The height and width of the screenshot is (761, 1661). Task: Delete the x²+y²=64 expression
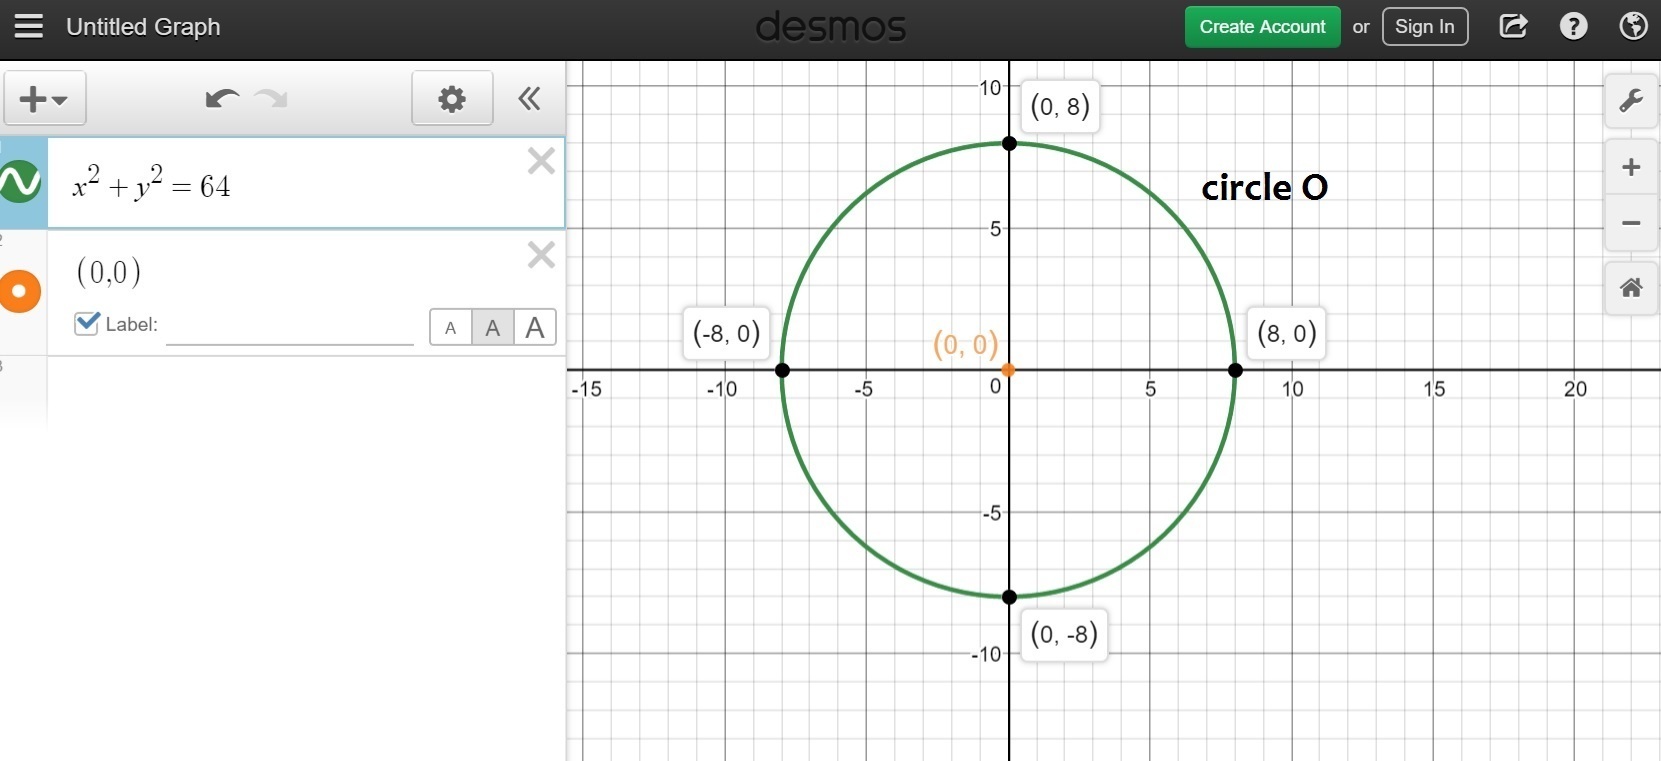click(x=541, y=161)
